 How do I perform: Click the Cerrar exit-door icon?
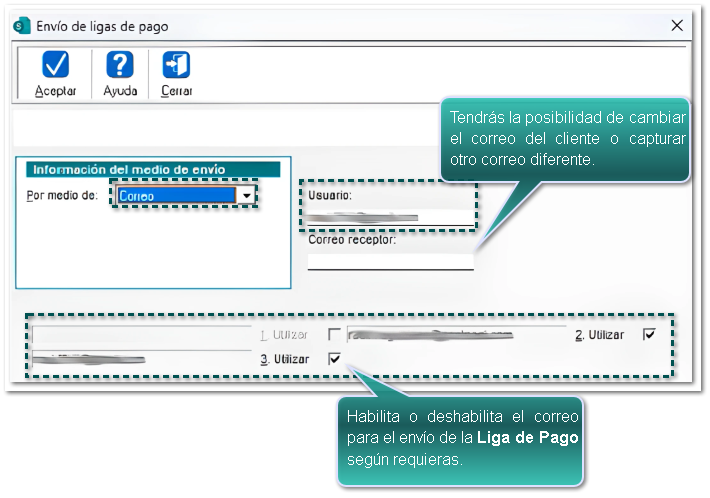(x=176, y=64)
